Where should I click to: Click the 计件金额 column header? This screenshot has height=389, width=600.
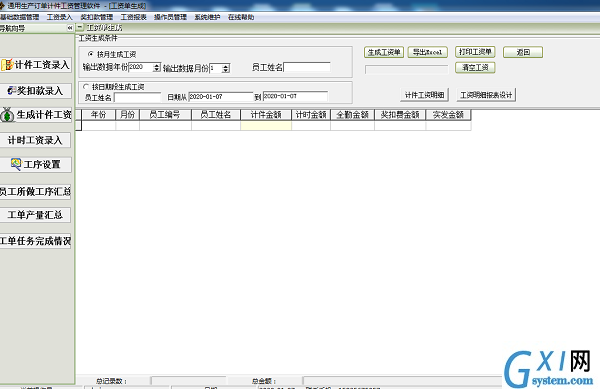pyautogui.click(x=266, y=115)
